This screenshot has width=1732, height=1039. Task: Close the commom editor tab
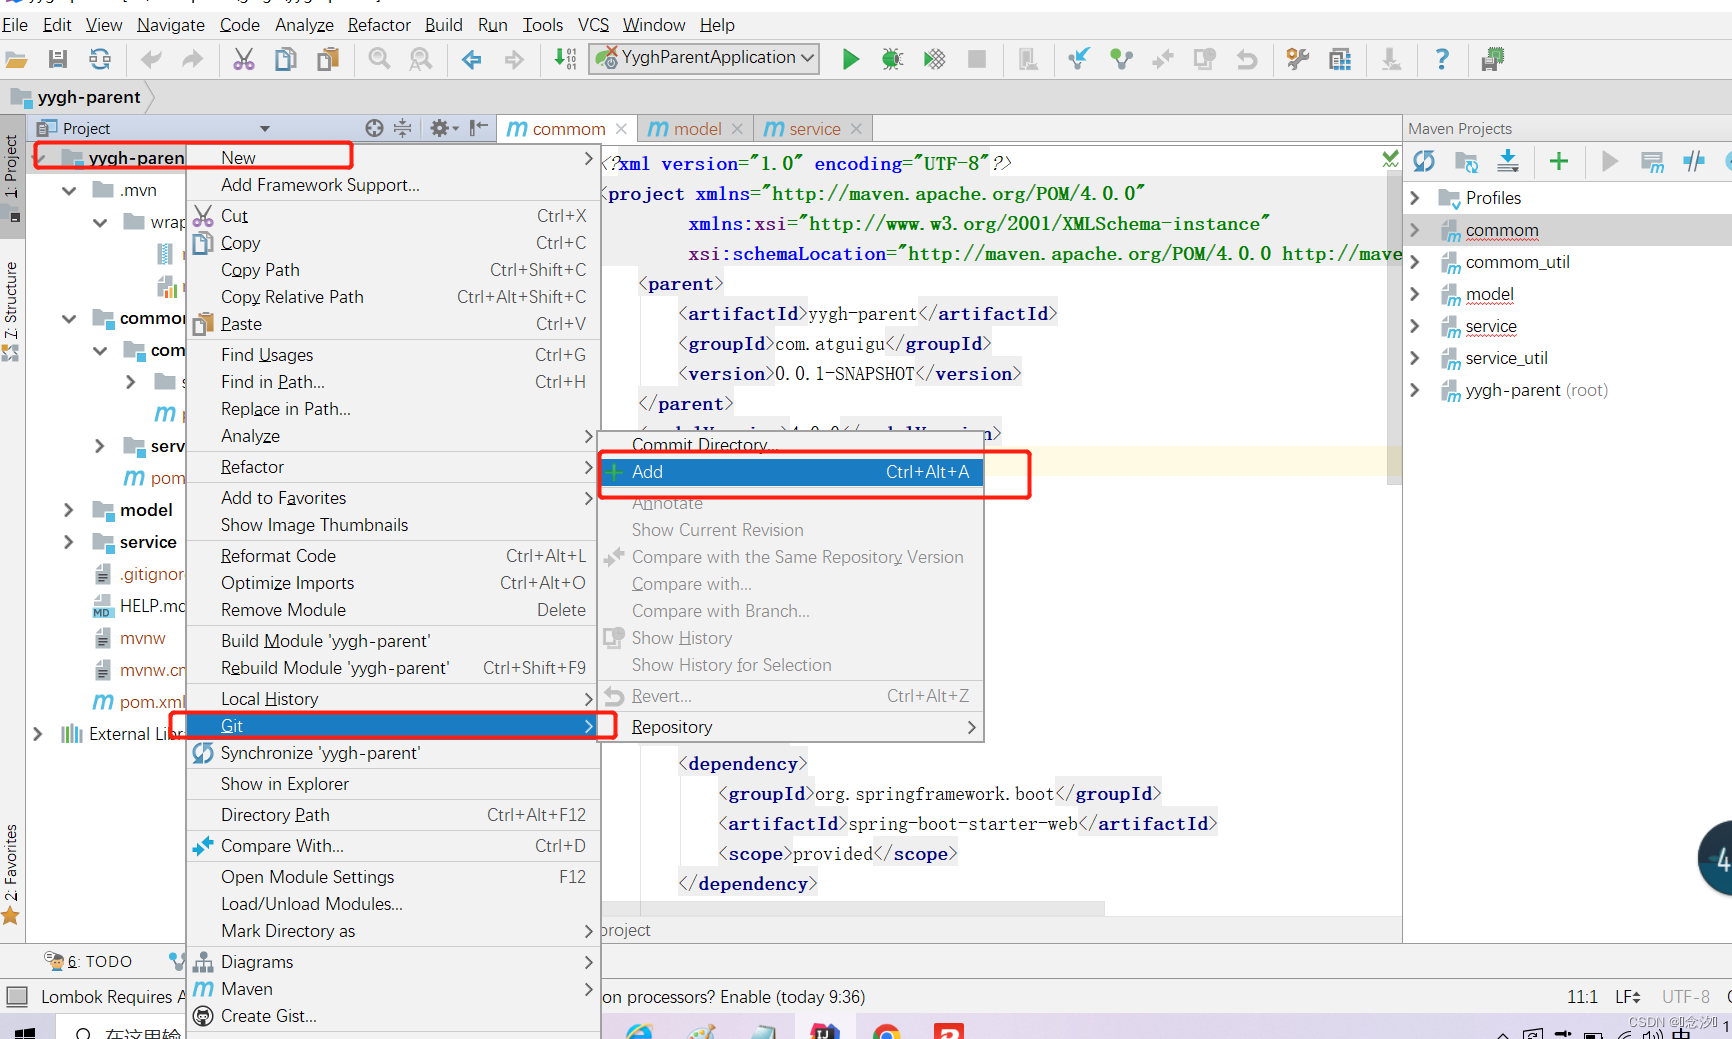pyautogui.click(x=621, y=129)
